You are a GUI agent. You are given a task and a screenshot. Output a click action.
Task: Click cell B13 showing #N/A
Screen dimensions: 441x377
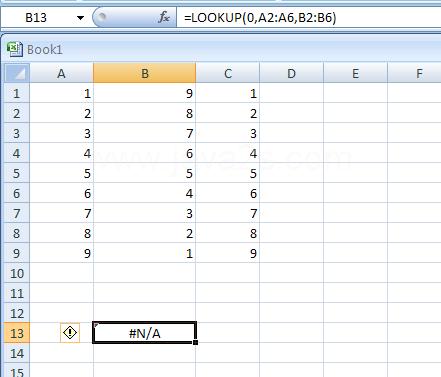(144, 333)
